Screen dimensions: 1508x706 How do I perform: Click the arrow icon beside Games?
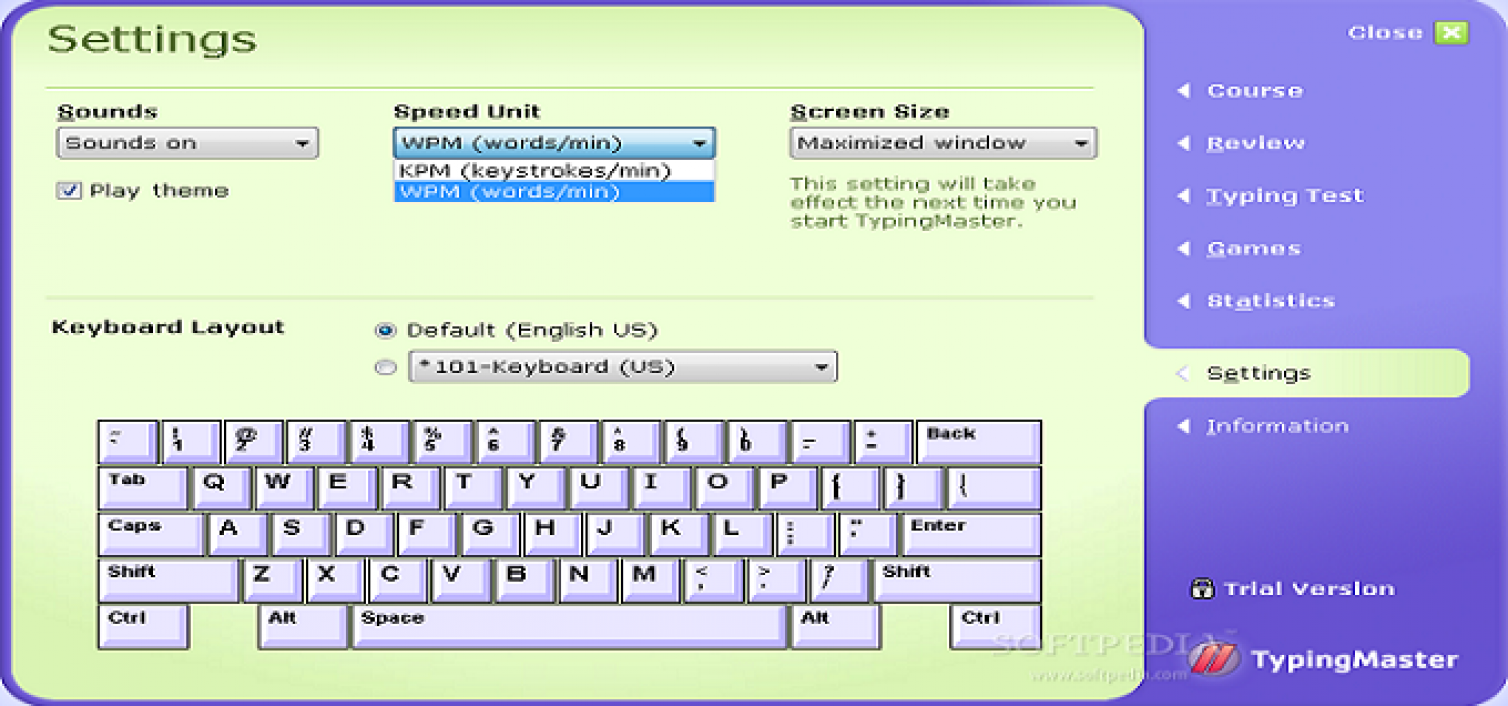pyautogui.click(x=1184, y=248)
